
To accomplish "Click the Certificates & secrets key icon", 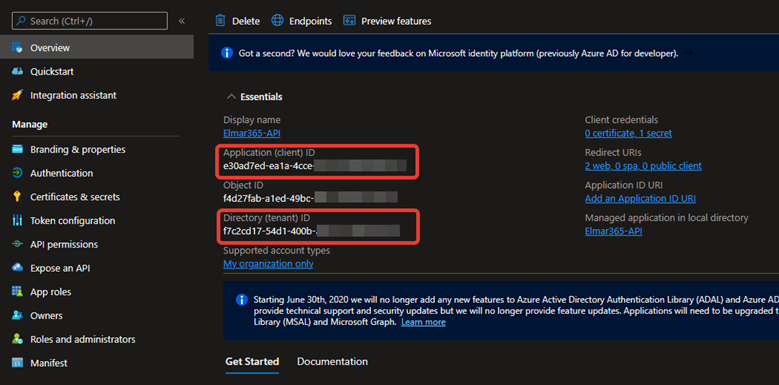I will coord(17,197).
